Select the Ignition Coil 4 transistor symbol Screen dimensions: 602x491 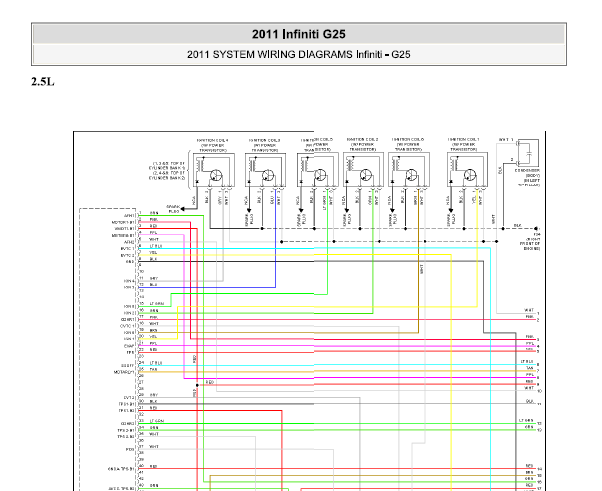(216, 176)
